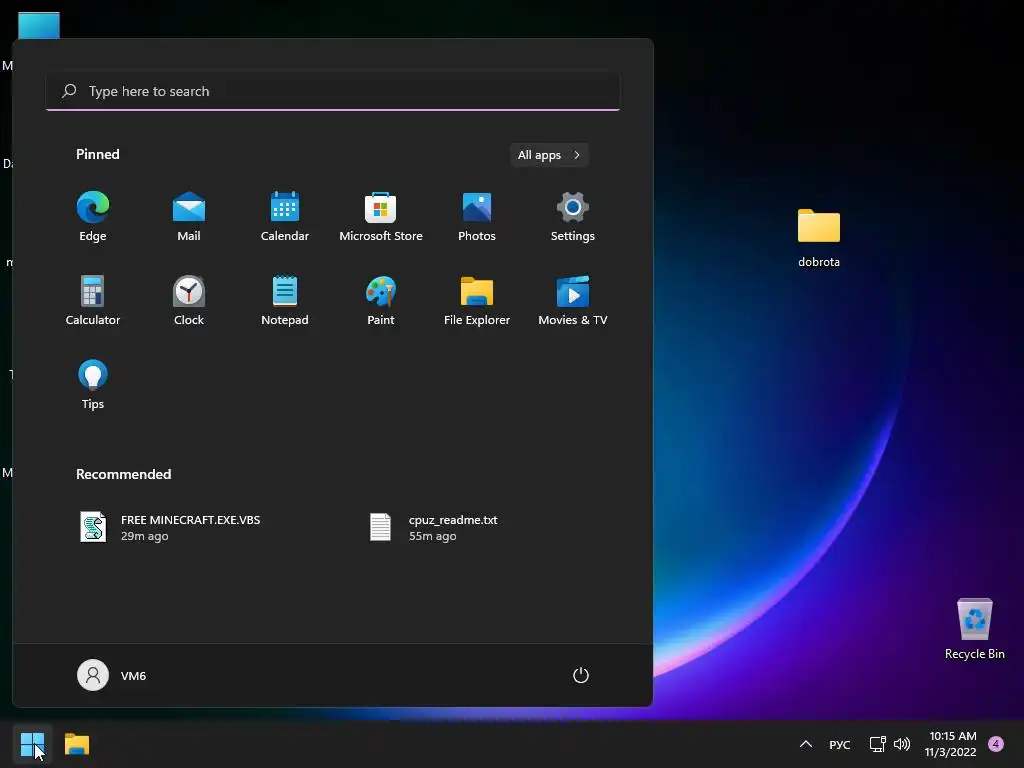Open File Explorer from the taskbar
The height and width of the screenshot is (768, 1024).
[x=77, y=744]
